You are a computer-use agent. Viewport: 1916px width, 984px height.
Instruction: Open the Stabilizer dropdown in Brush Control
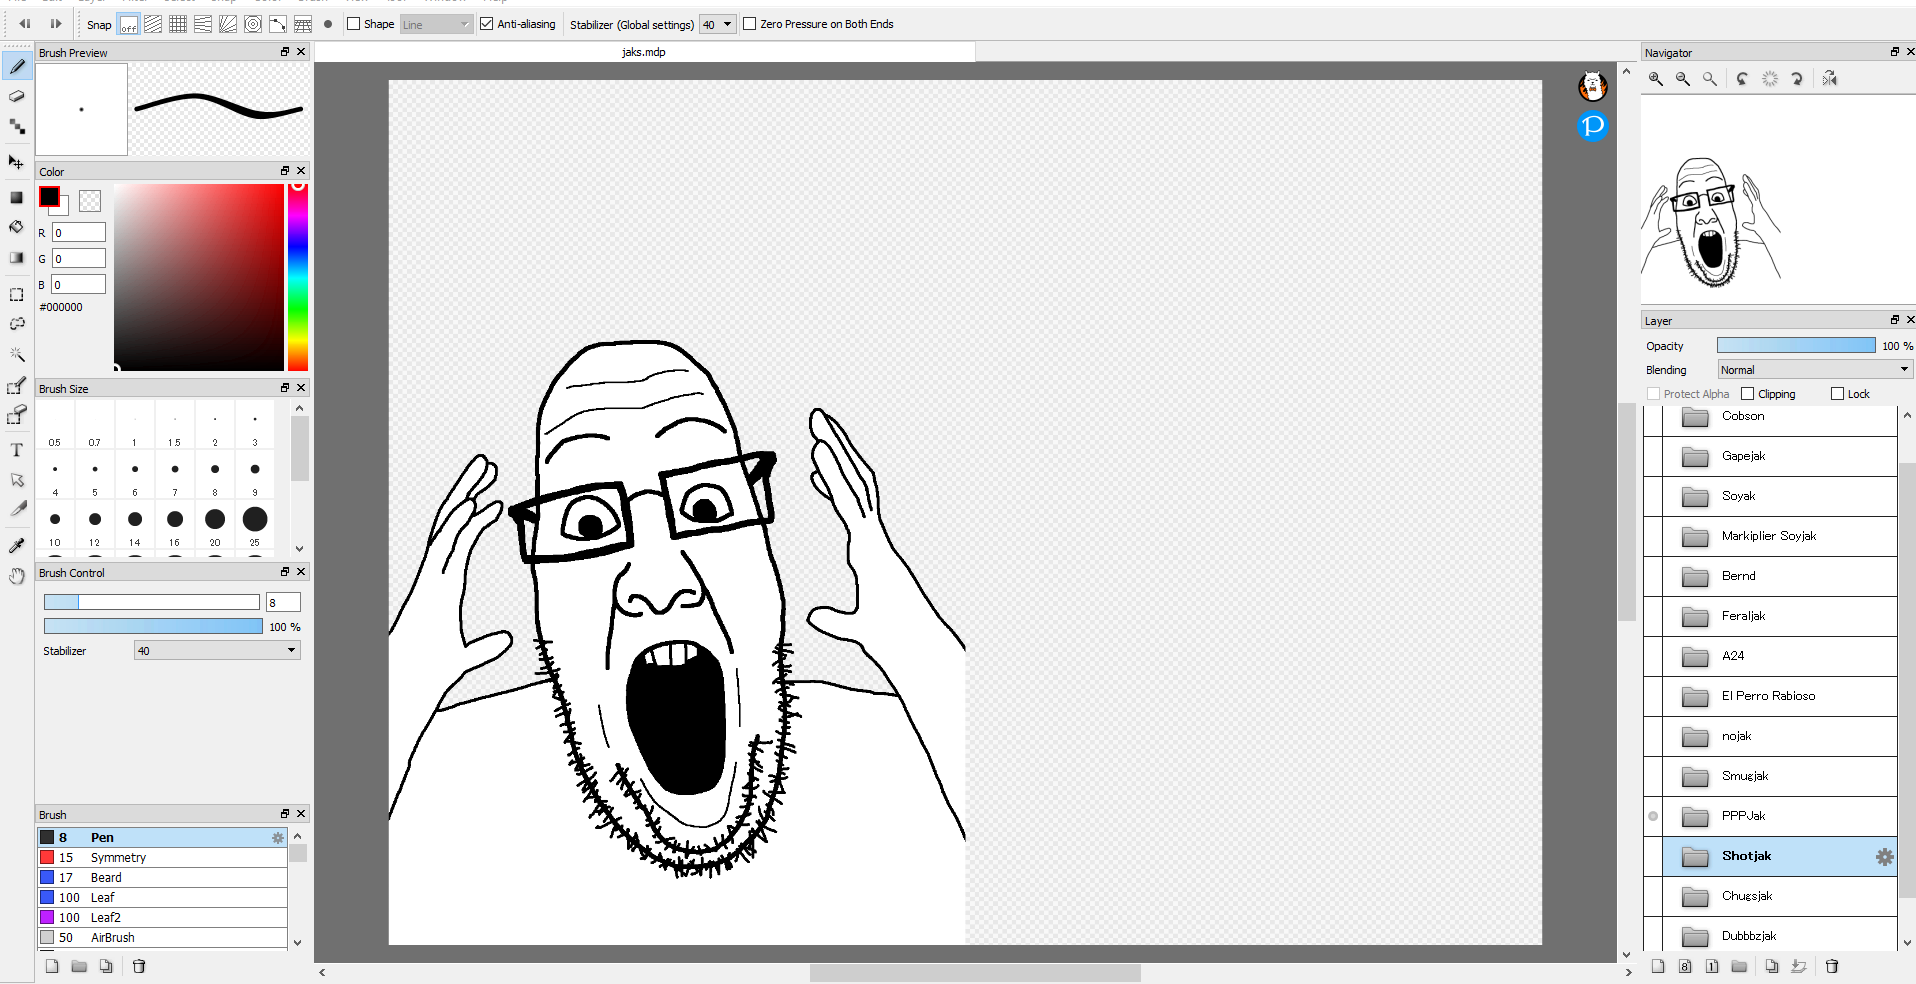tap(217, 651)
